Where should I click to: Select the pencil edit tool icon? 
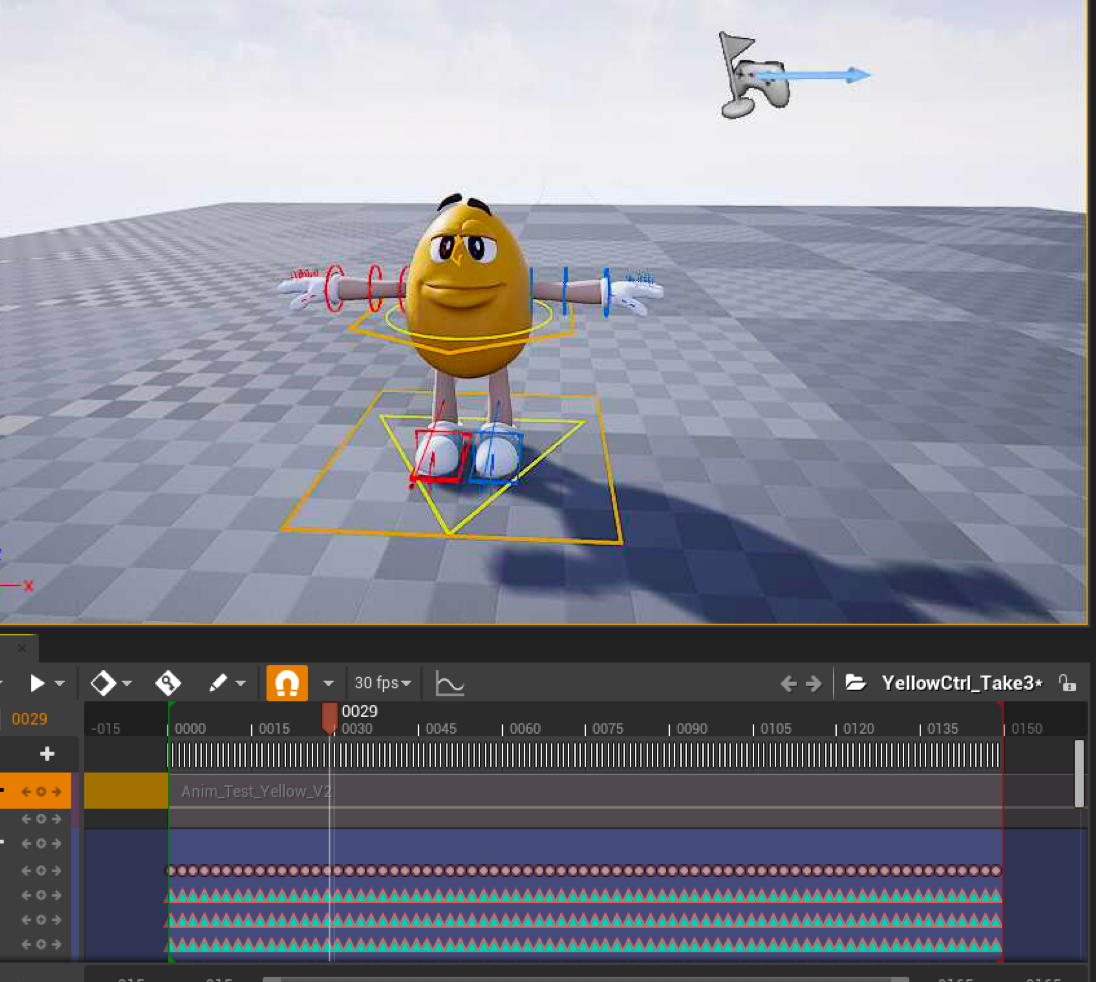point(217,683)
